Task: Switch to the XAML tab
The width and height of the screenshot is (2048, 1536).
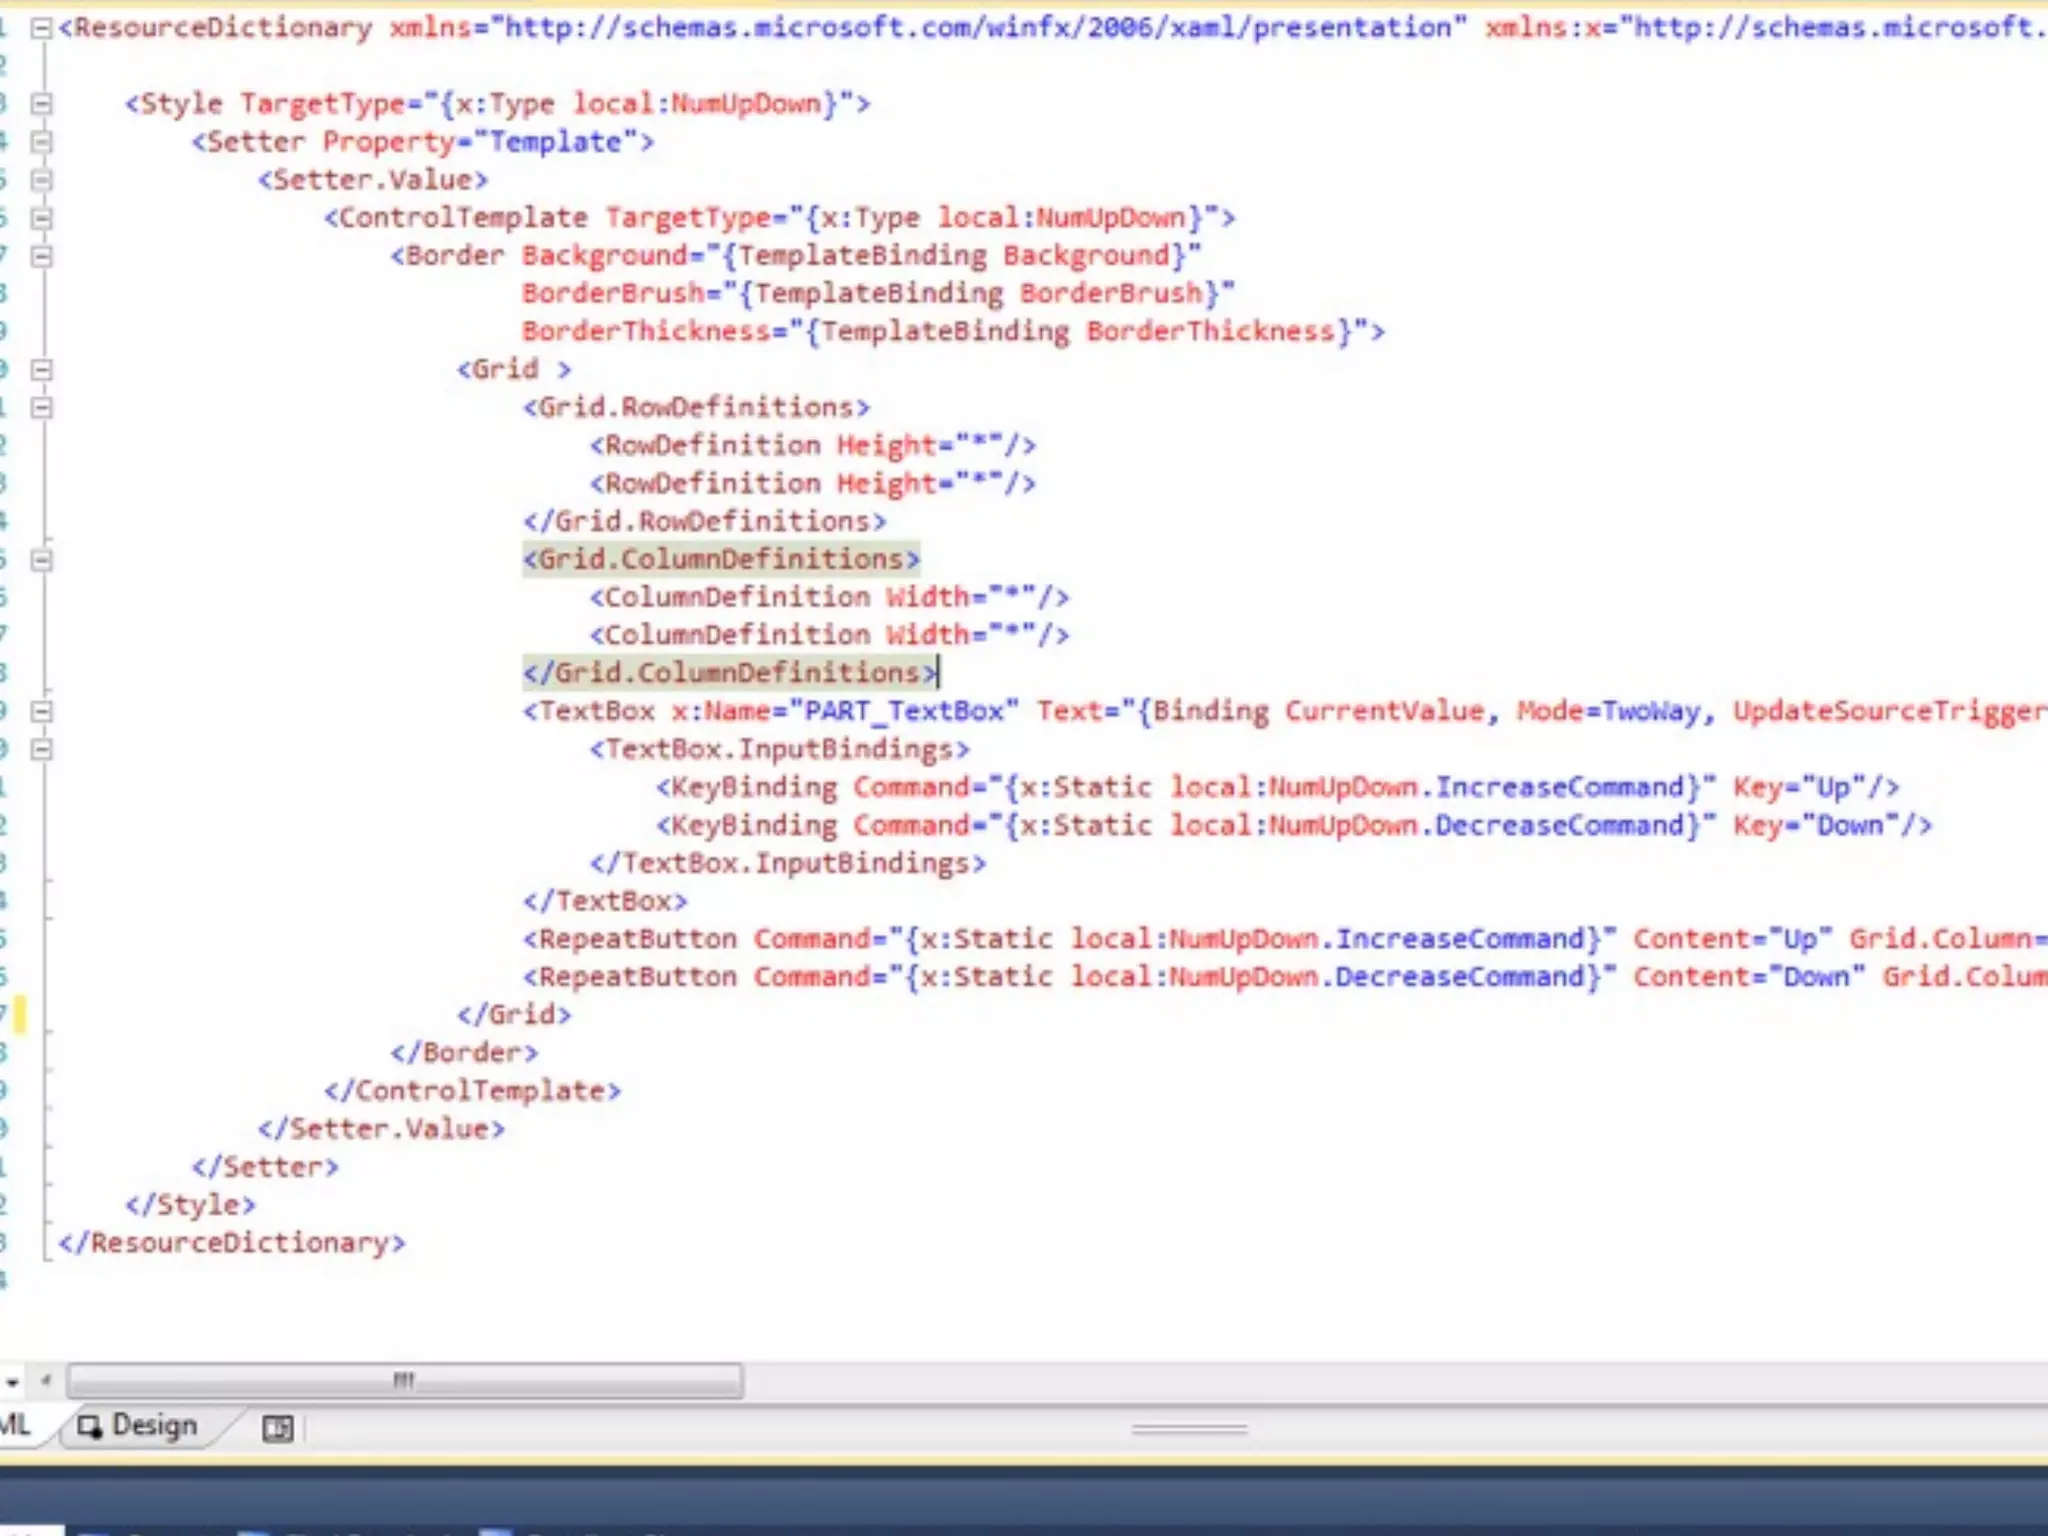Action: 14,1426
